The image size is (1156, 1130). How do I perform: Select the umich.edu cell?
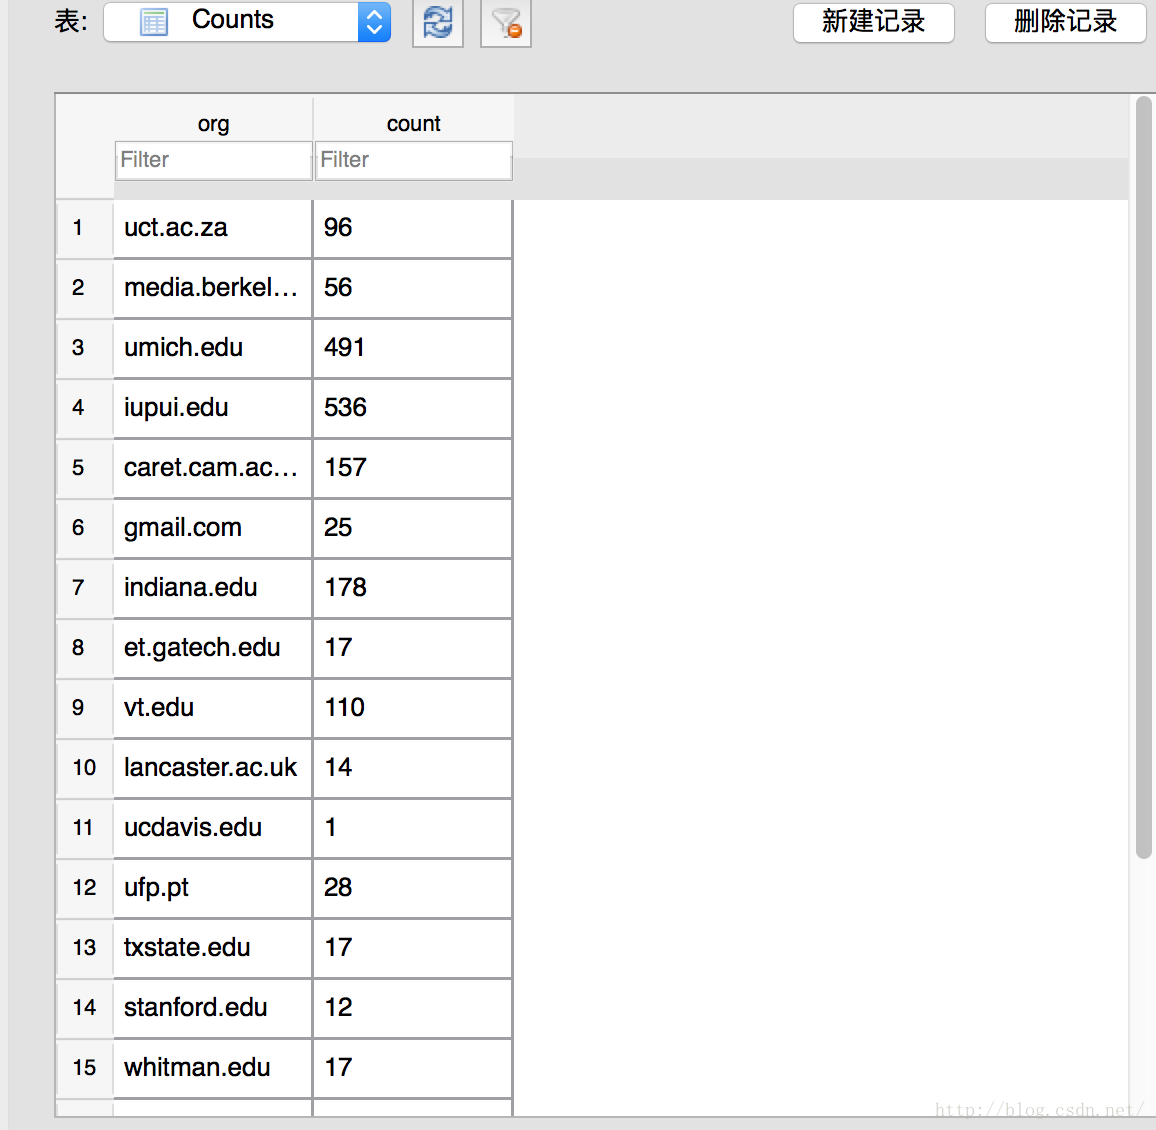[x=213, y=348]
